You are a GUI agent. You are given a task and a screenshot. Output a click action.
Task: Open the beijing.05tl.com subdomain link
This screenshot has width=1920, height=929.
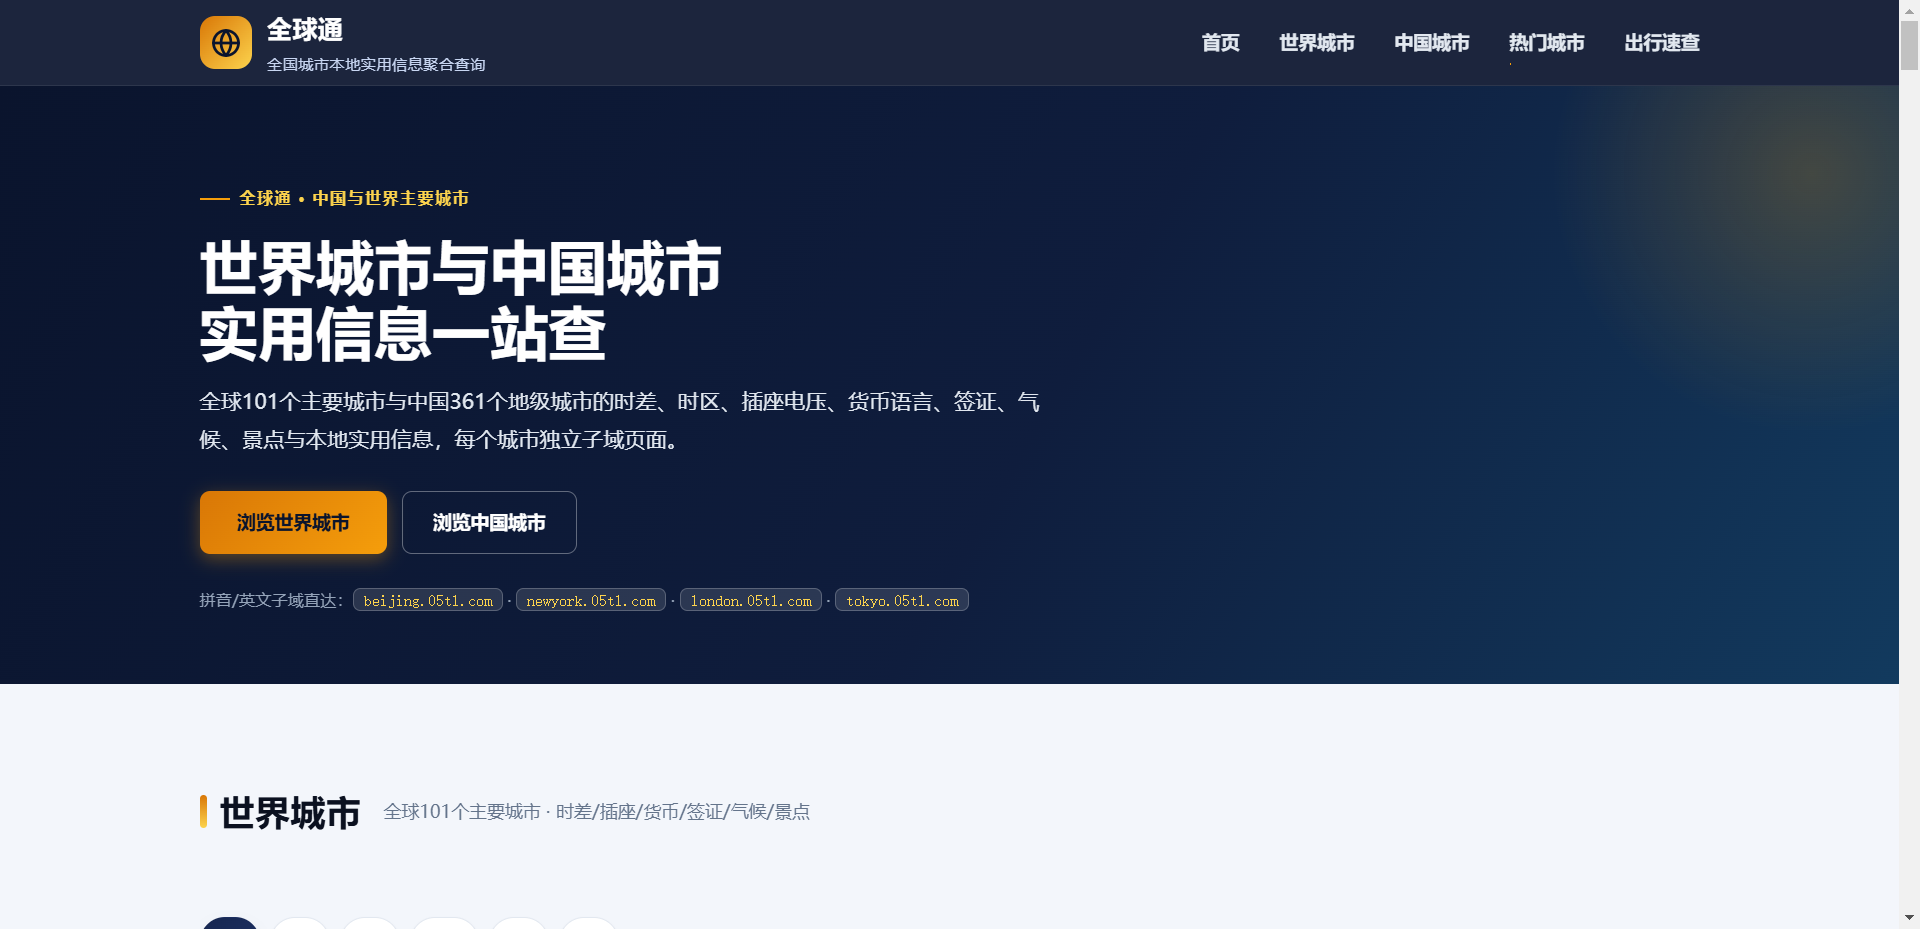point(428,600)
